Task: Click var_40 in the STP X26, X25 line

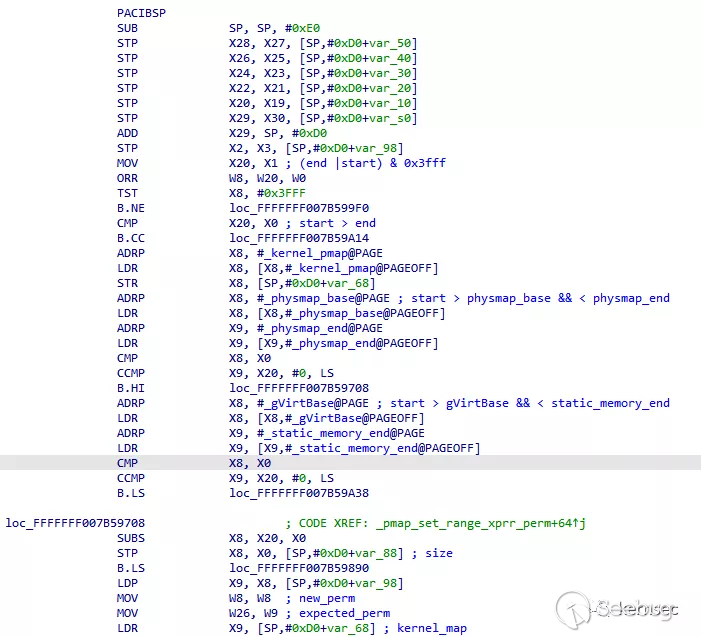Action: coord(390,58)
